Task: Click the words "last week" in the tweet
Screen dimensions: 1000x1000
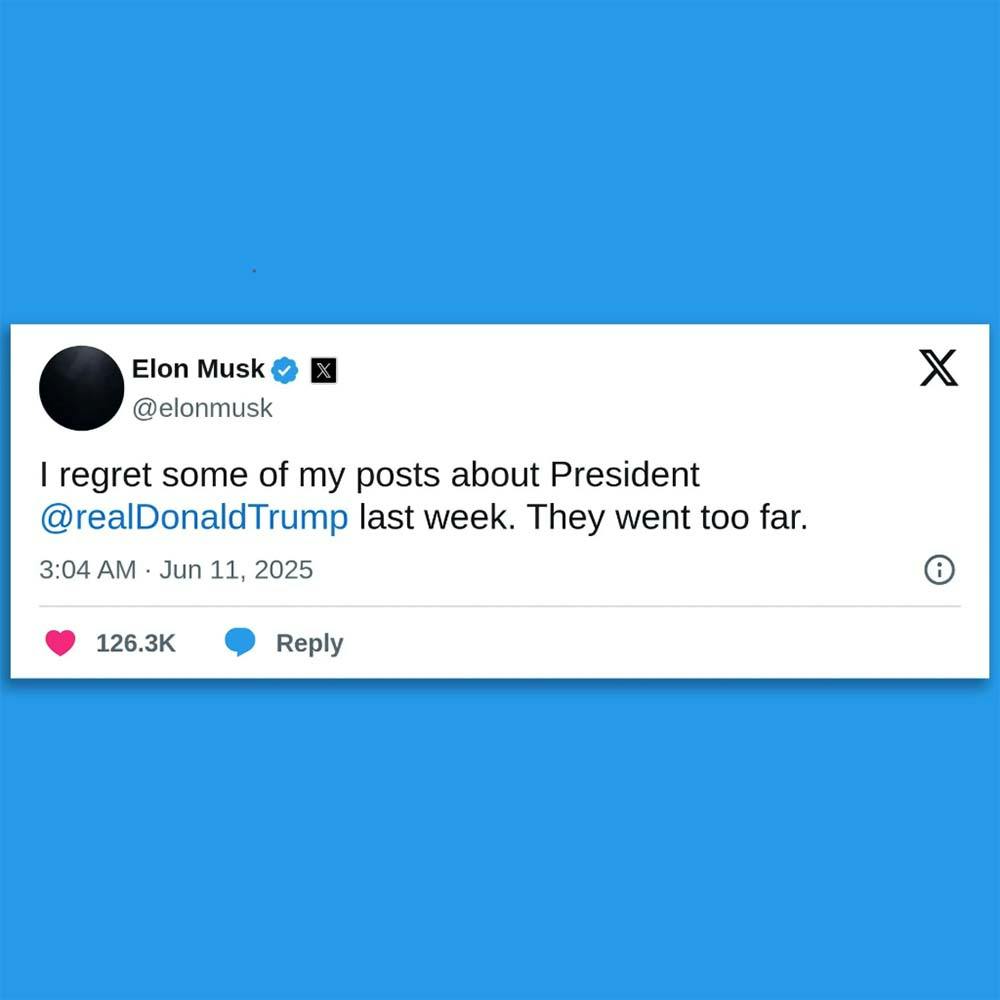Action: click(x=435, y=517)
